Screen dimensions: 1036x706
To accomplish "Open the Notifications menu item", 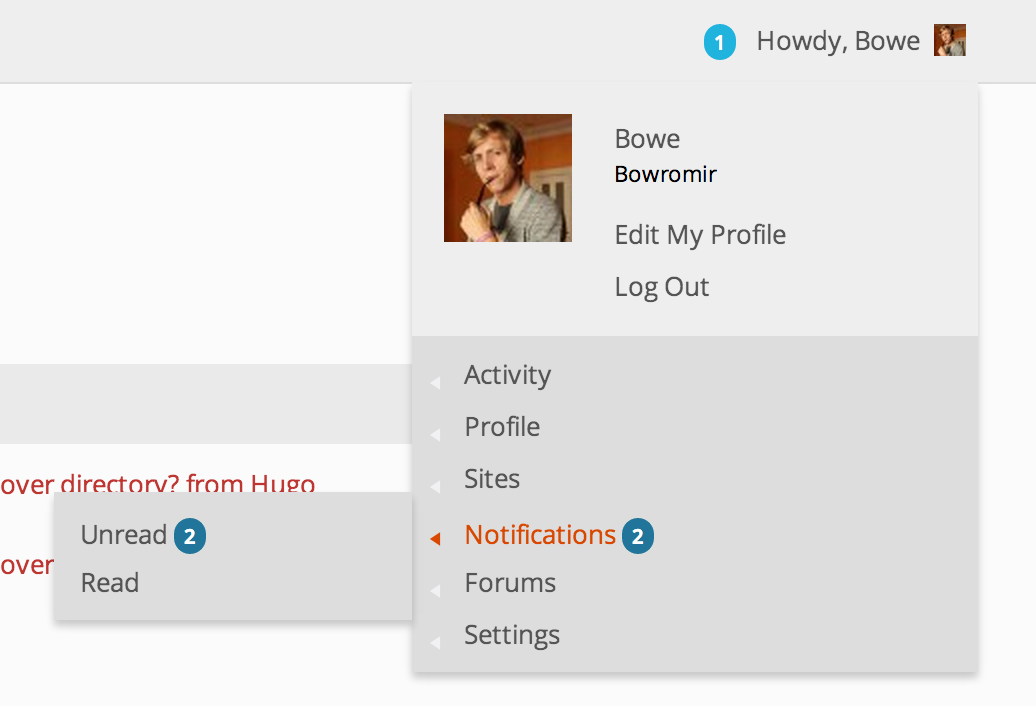I will coord(540,535).
